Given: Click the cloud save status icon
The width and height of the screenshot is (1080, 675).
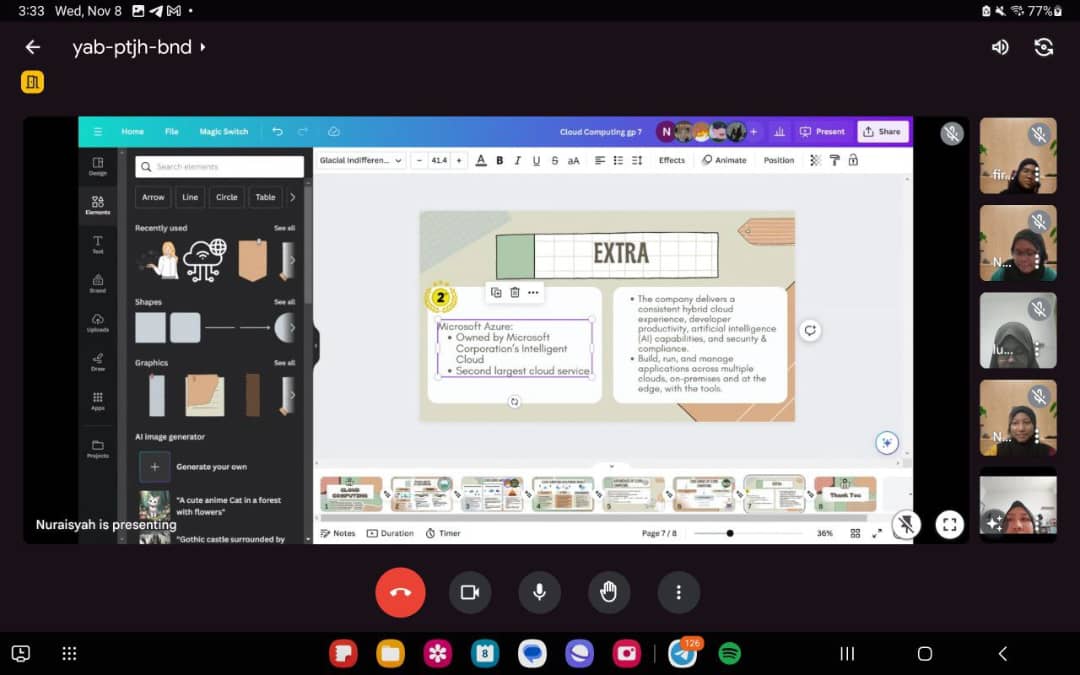Looking at the screenshot, I should tap(334, 132).
